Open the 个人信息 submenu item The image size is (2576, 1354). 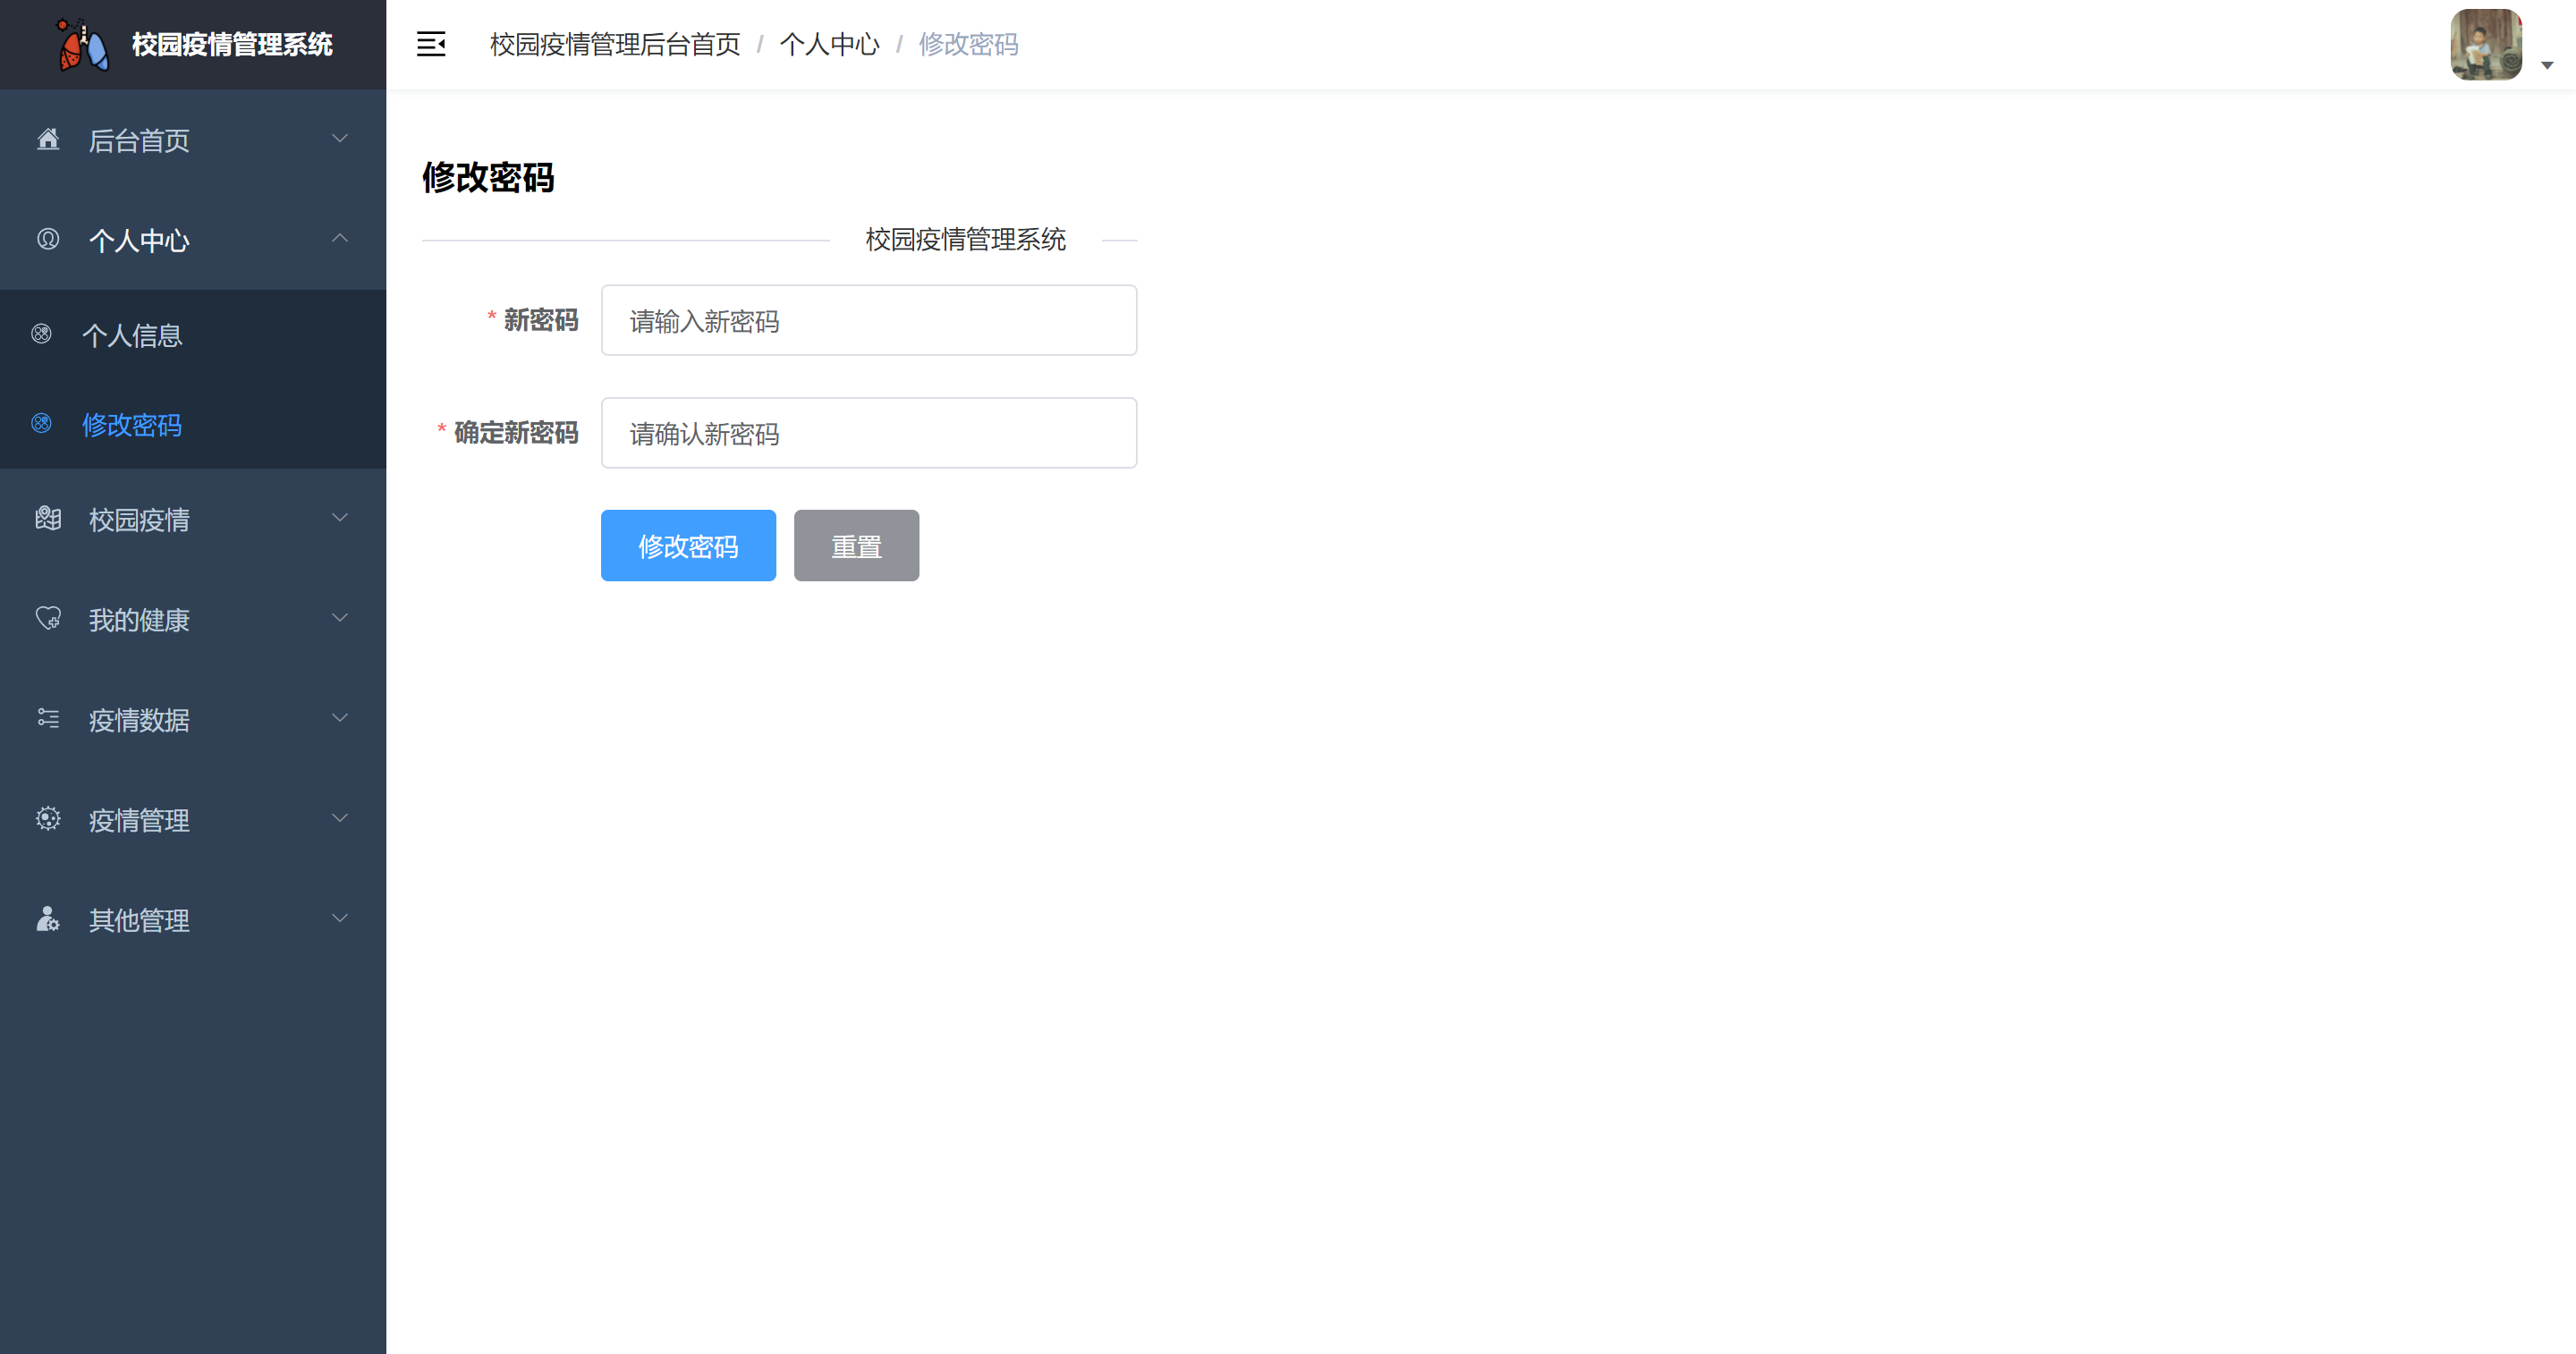(132, 335)
